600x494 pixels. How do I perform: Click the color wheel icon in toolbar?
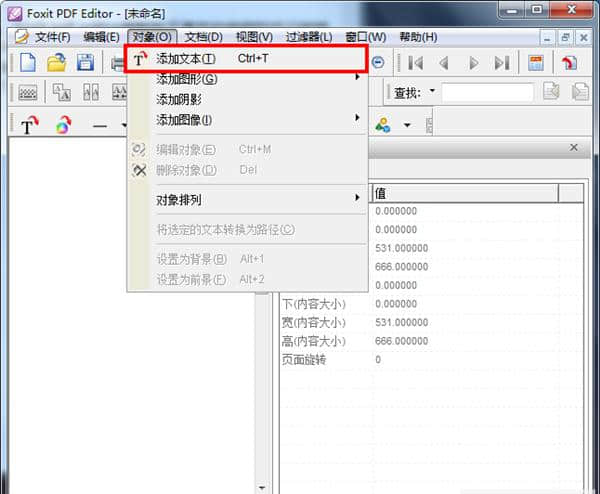[63, 125]
